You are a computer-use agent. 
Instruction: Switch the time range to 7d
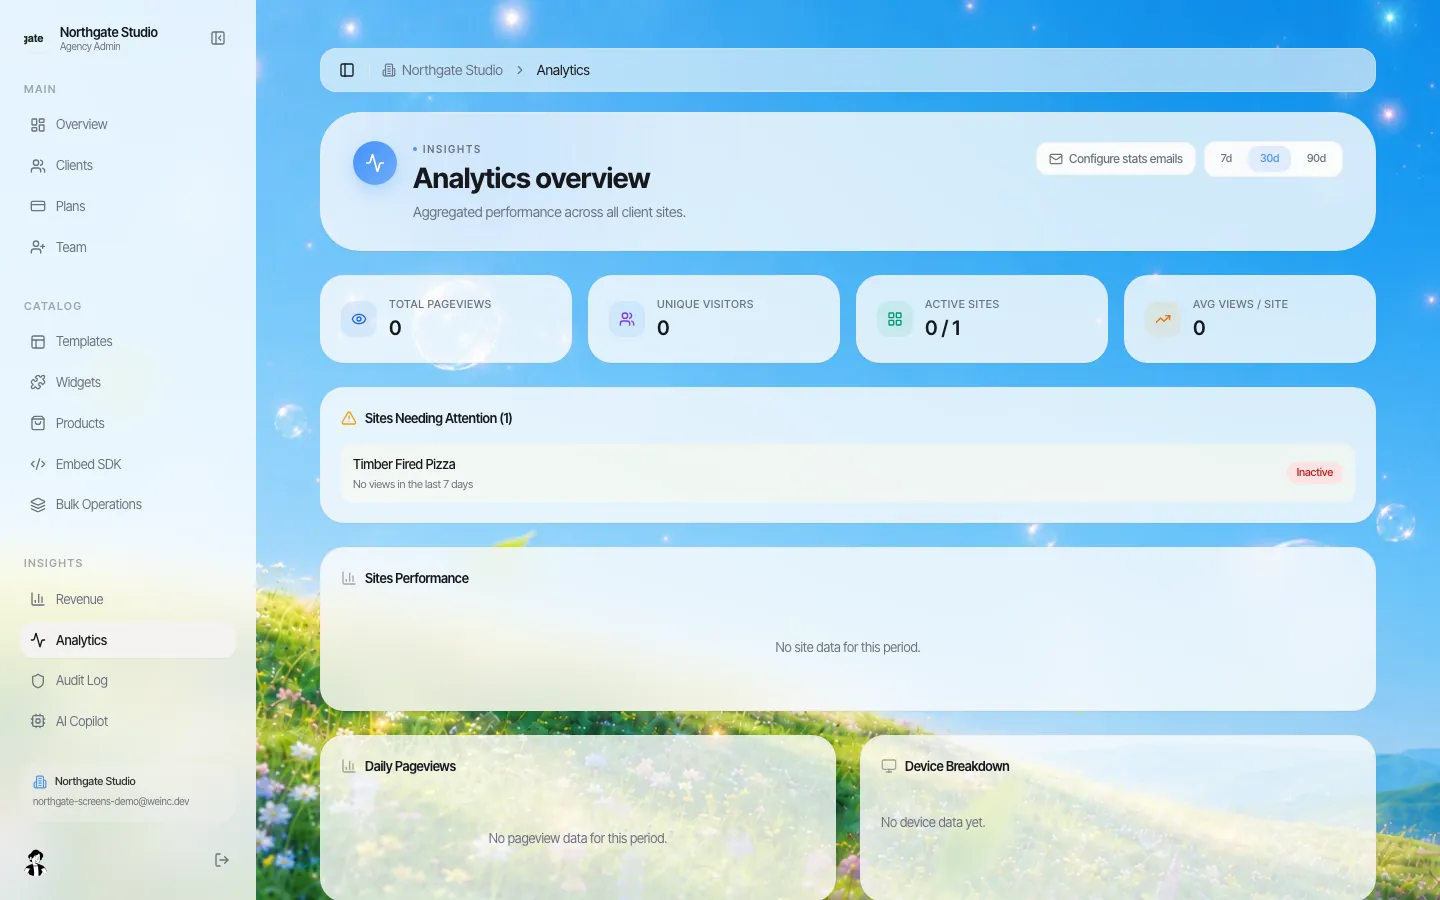click(x=1226, y=159)
